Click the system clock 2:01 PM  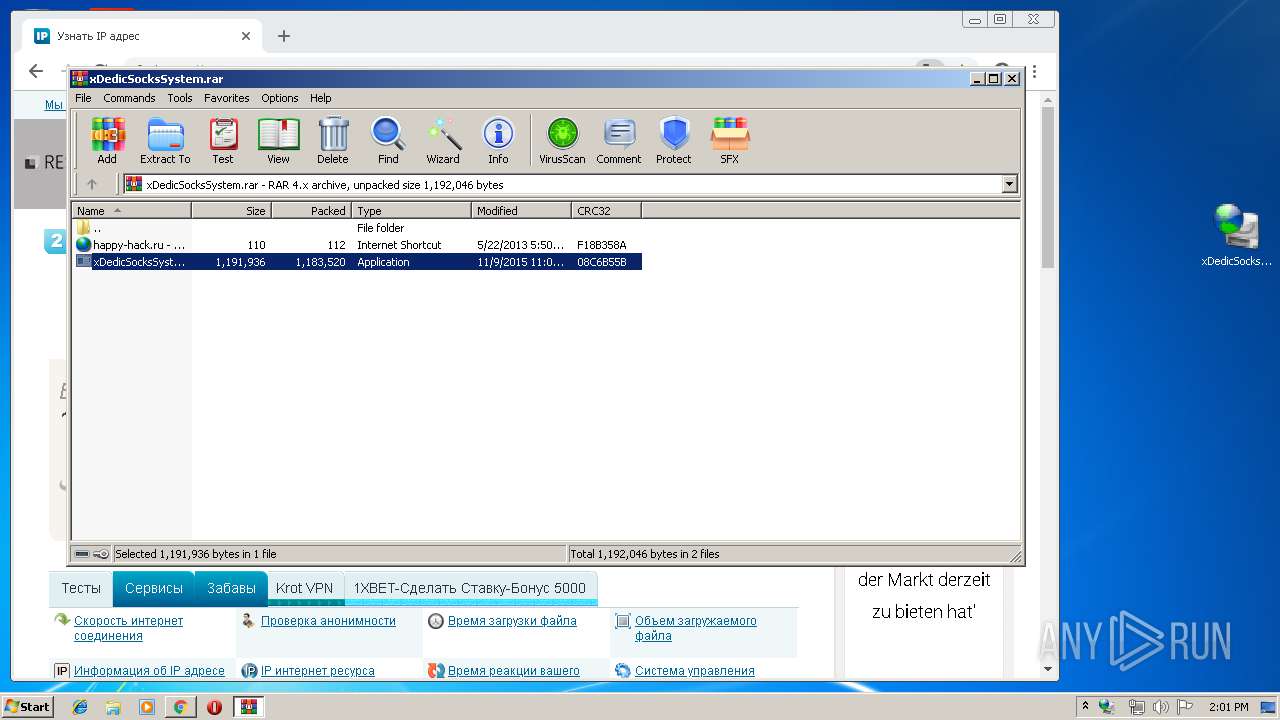coord(1229,707)
